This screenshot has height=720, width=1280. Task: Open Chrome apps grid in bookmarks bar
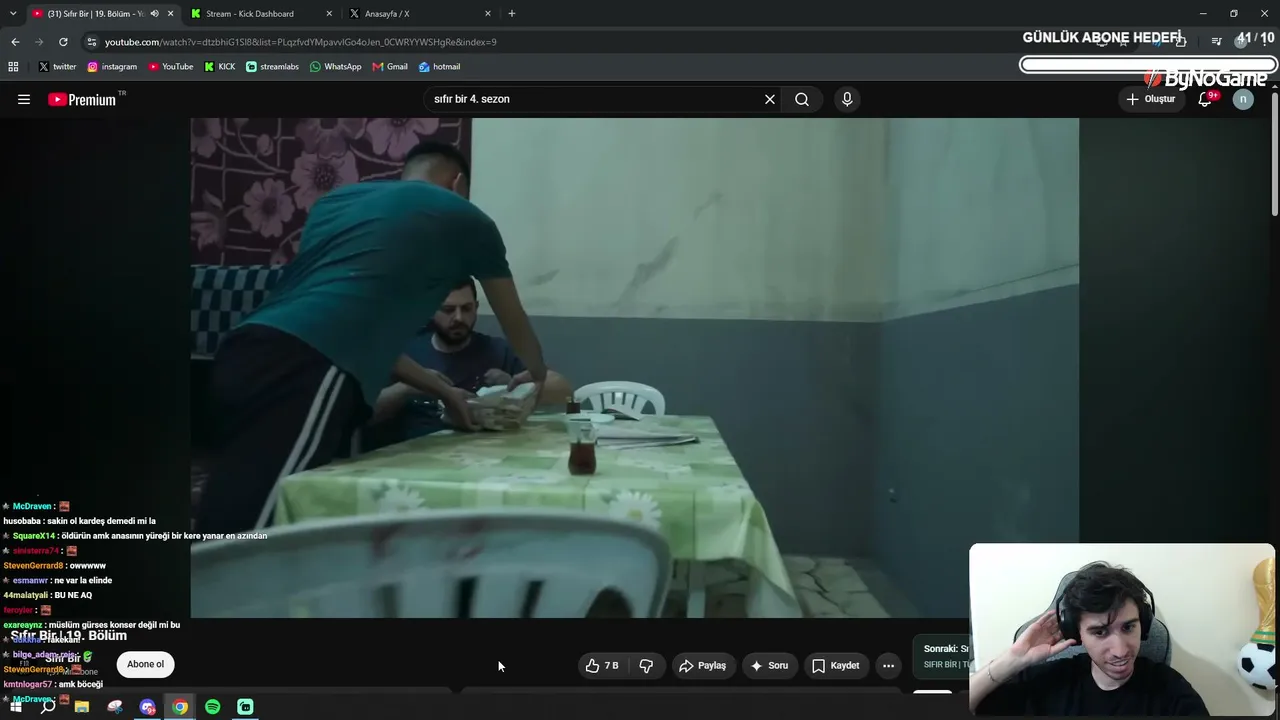point(13,67)
